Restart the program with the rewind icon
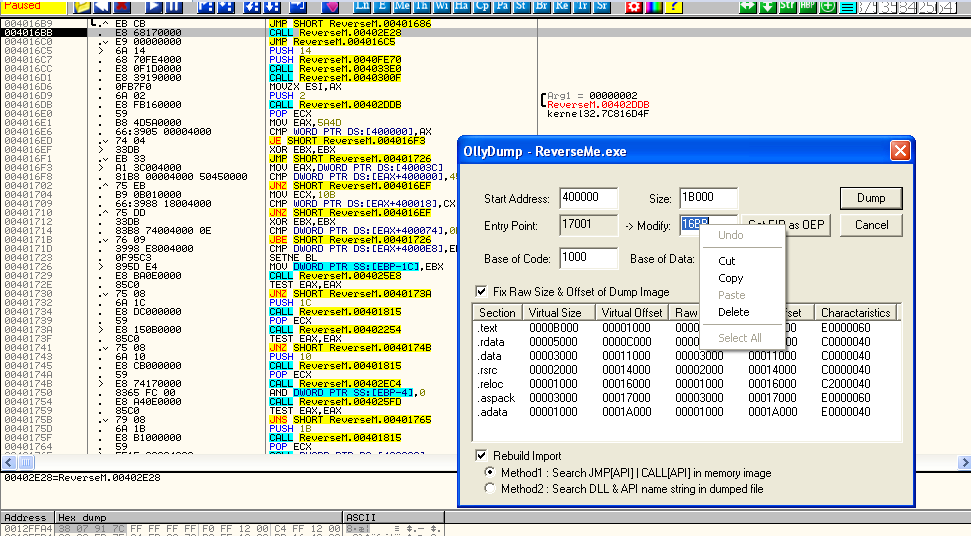This screenshot has width=971, height=536. point(102,7)
